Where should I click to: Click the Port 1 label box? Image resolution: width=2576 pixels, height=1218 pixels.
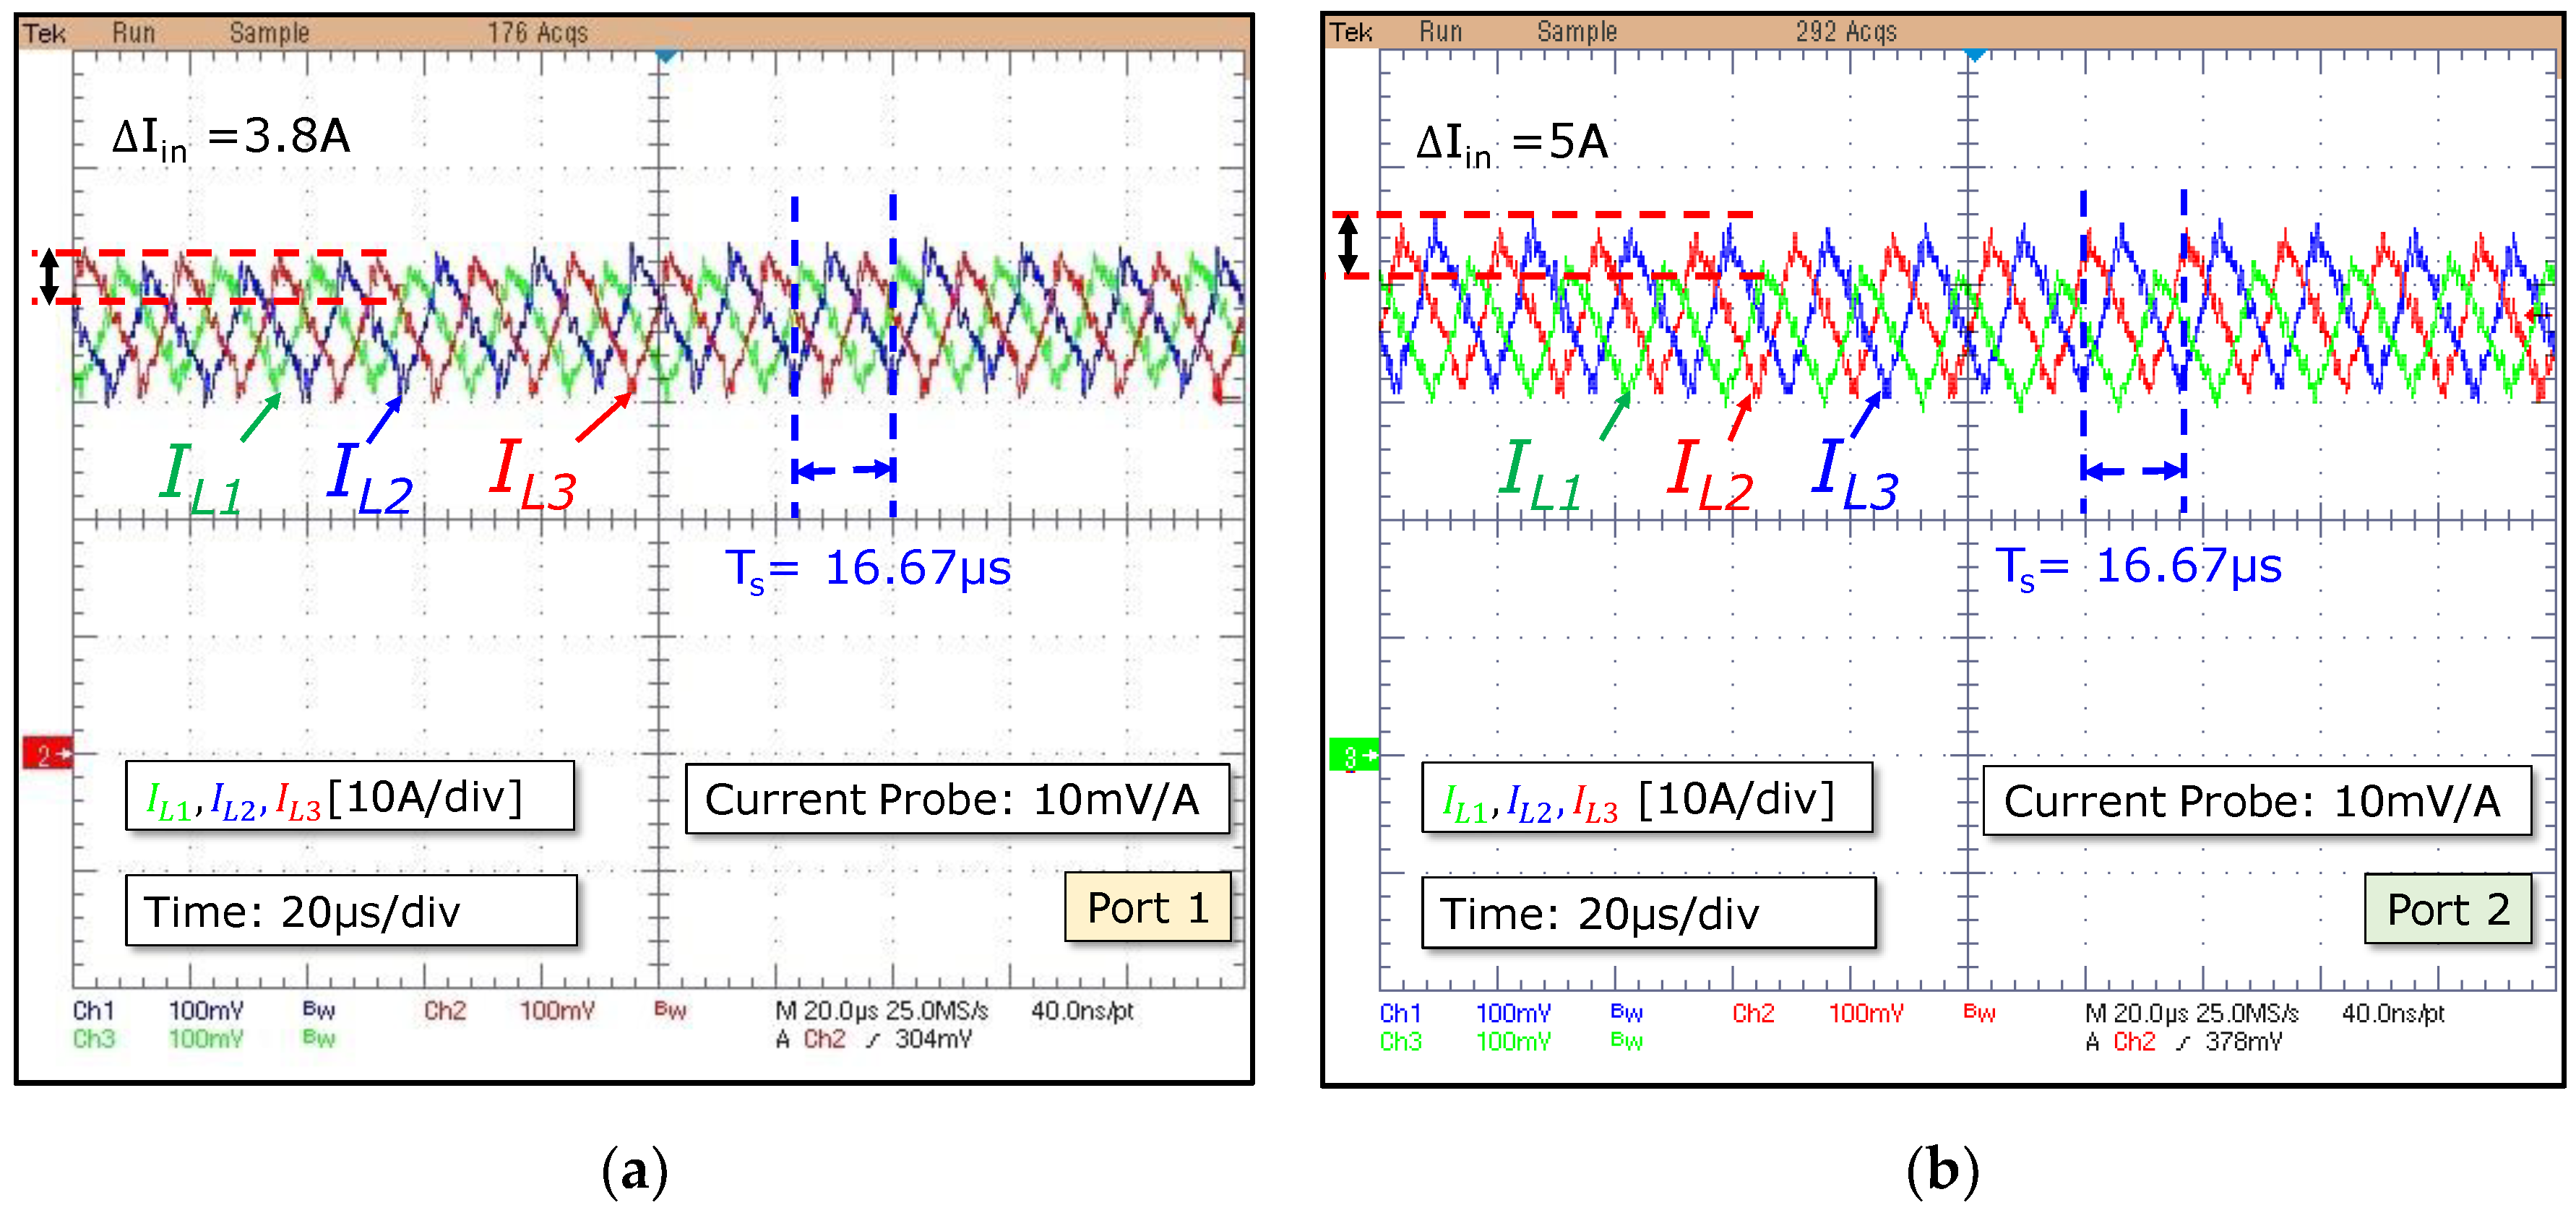click(1147, 907)
